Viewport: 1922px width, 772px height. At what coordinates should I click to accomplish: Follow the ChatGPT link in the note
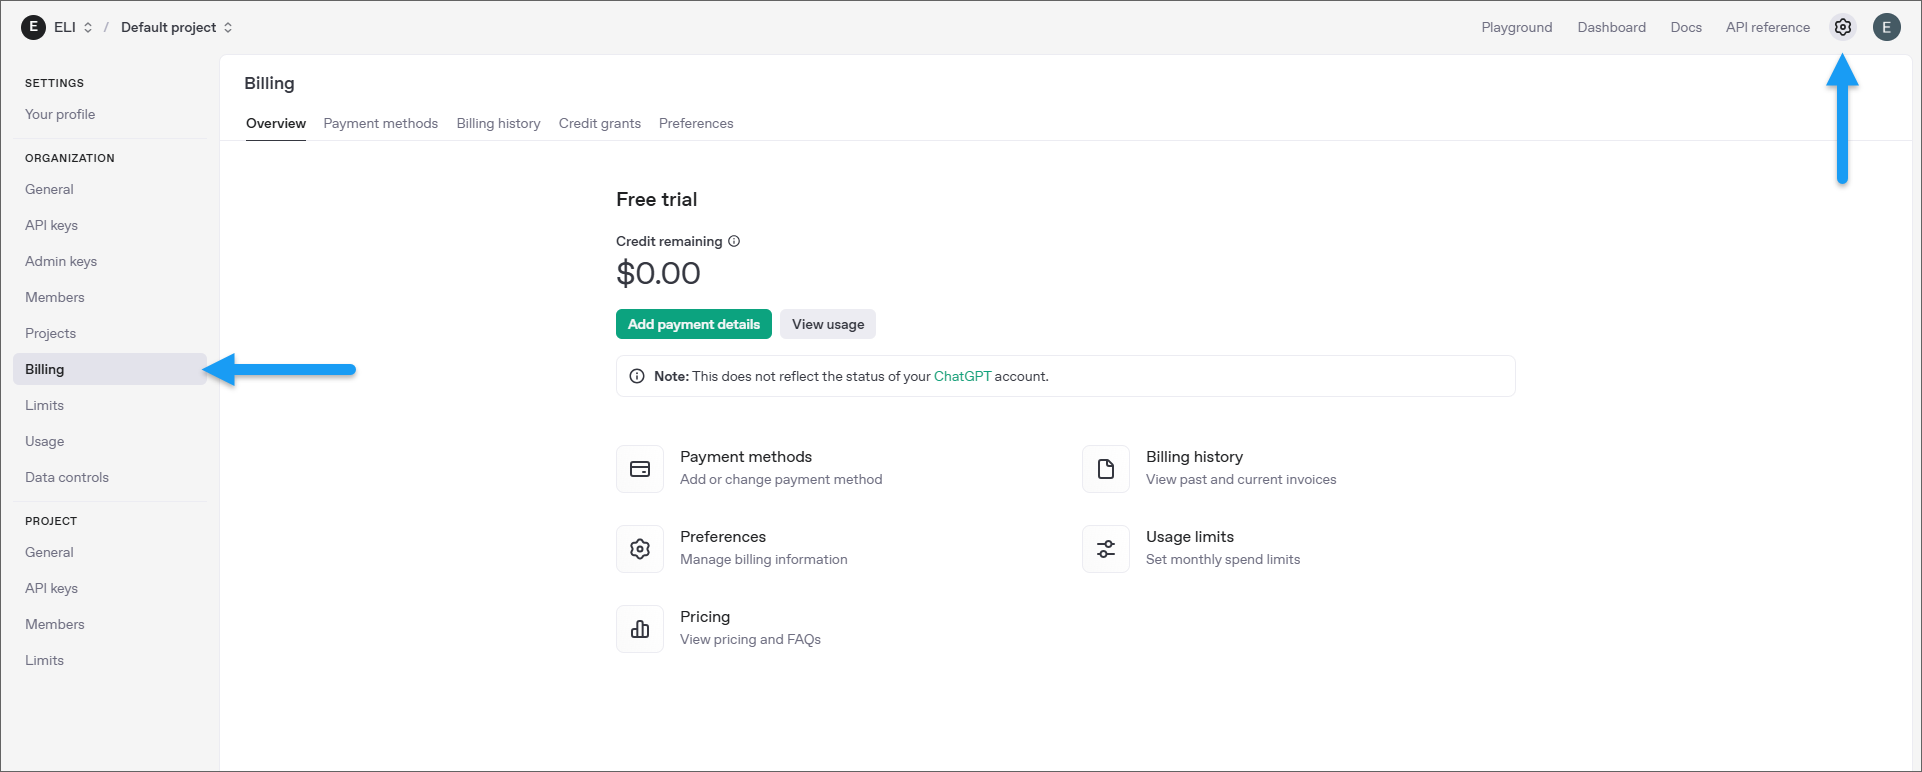click(x=962, y=376)
